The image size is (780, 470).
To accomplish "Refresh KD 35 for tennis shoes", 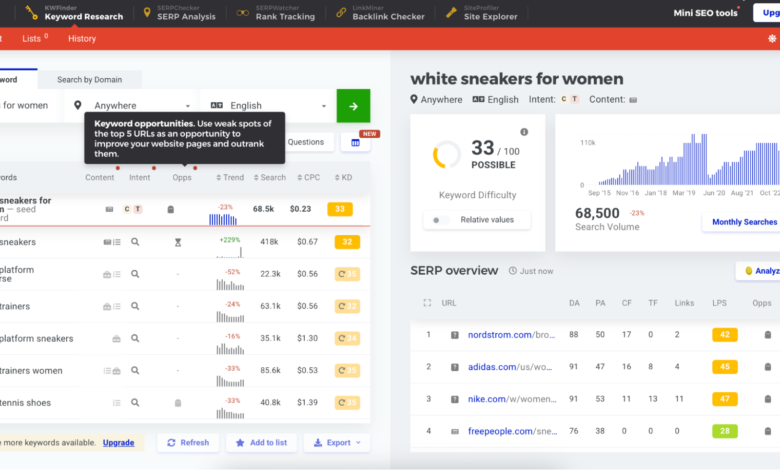I will [347, 402].
